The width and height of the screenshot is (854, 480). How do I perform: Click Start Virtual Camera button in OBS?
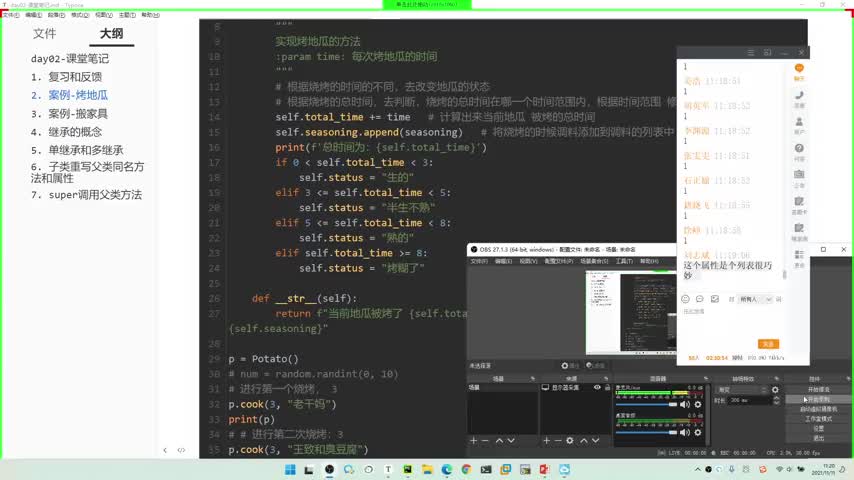(x=818, y=409)
